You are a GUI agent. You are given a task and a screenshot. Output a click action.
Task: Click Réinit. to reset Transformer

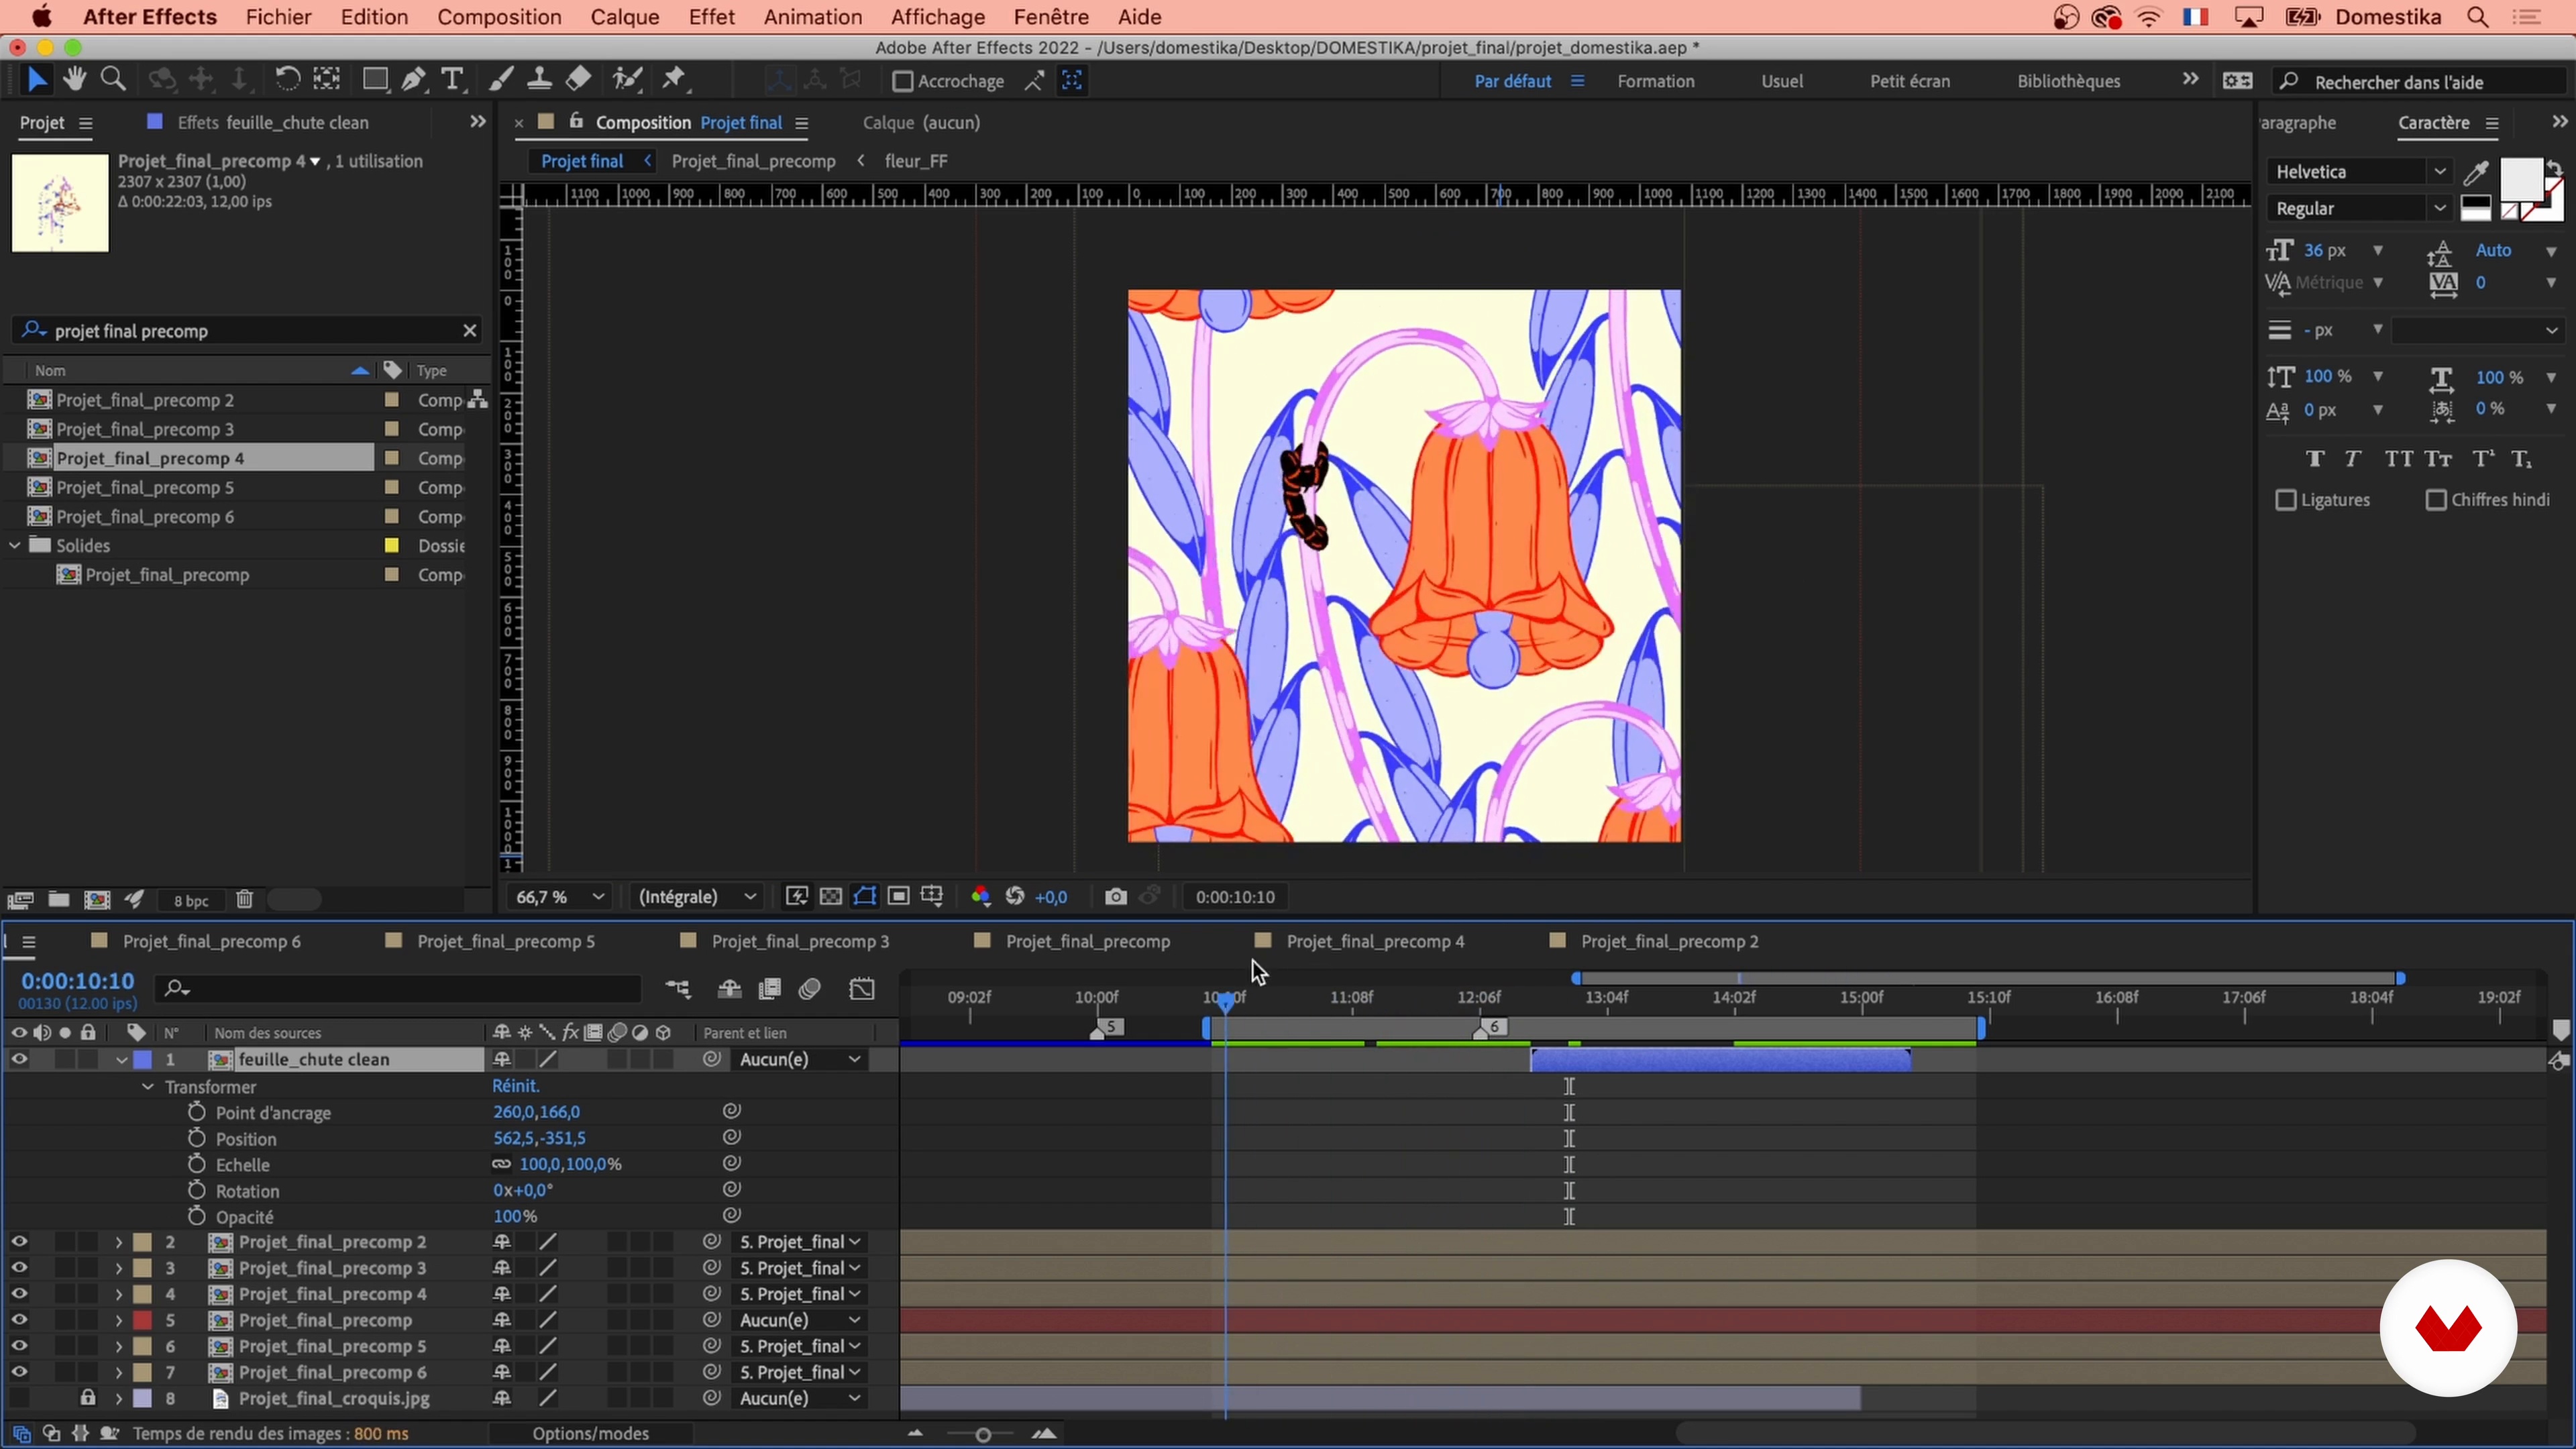(x=516, y=1086)
